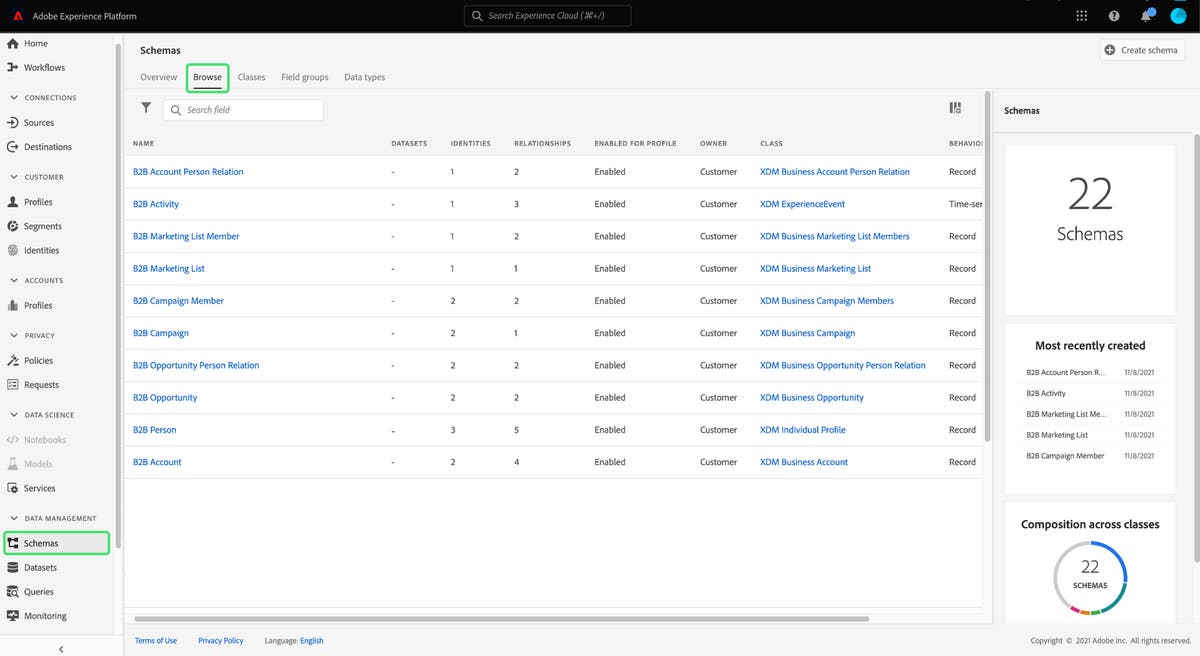
Task: Open the Help question mark menu
Action: pos(1113,15)
